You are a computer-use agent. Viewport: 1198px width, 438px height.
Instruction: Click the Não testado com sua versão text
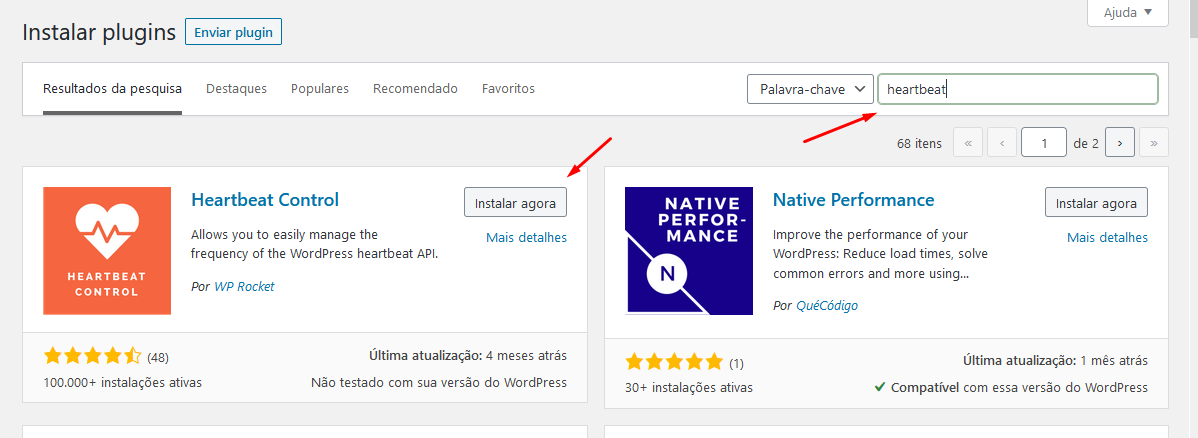click(x=439, y=382)
